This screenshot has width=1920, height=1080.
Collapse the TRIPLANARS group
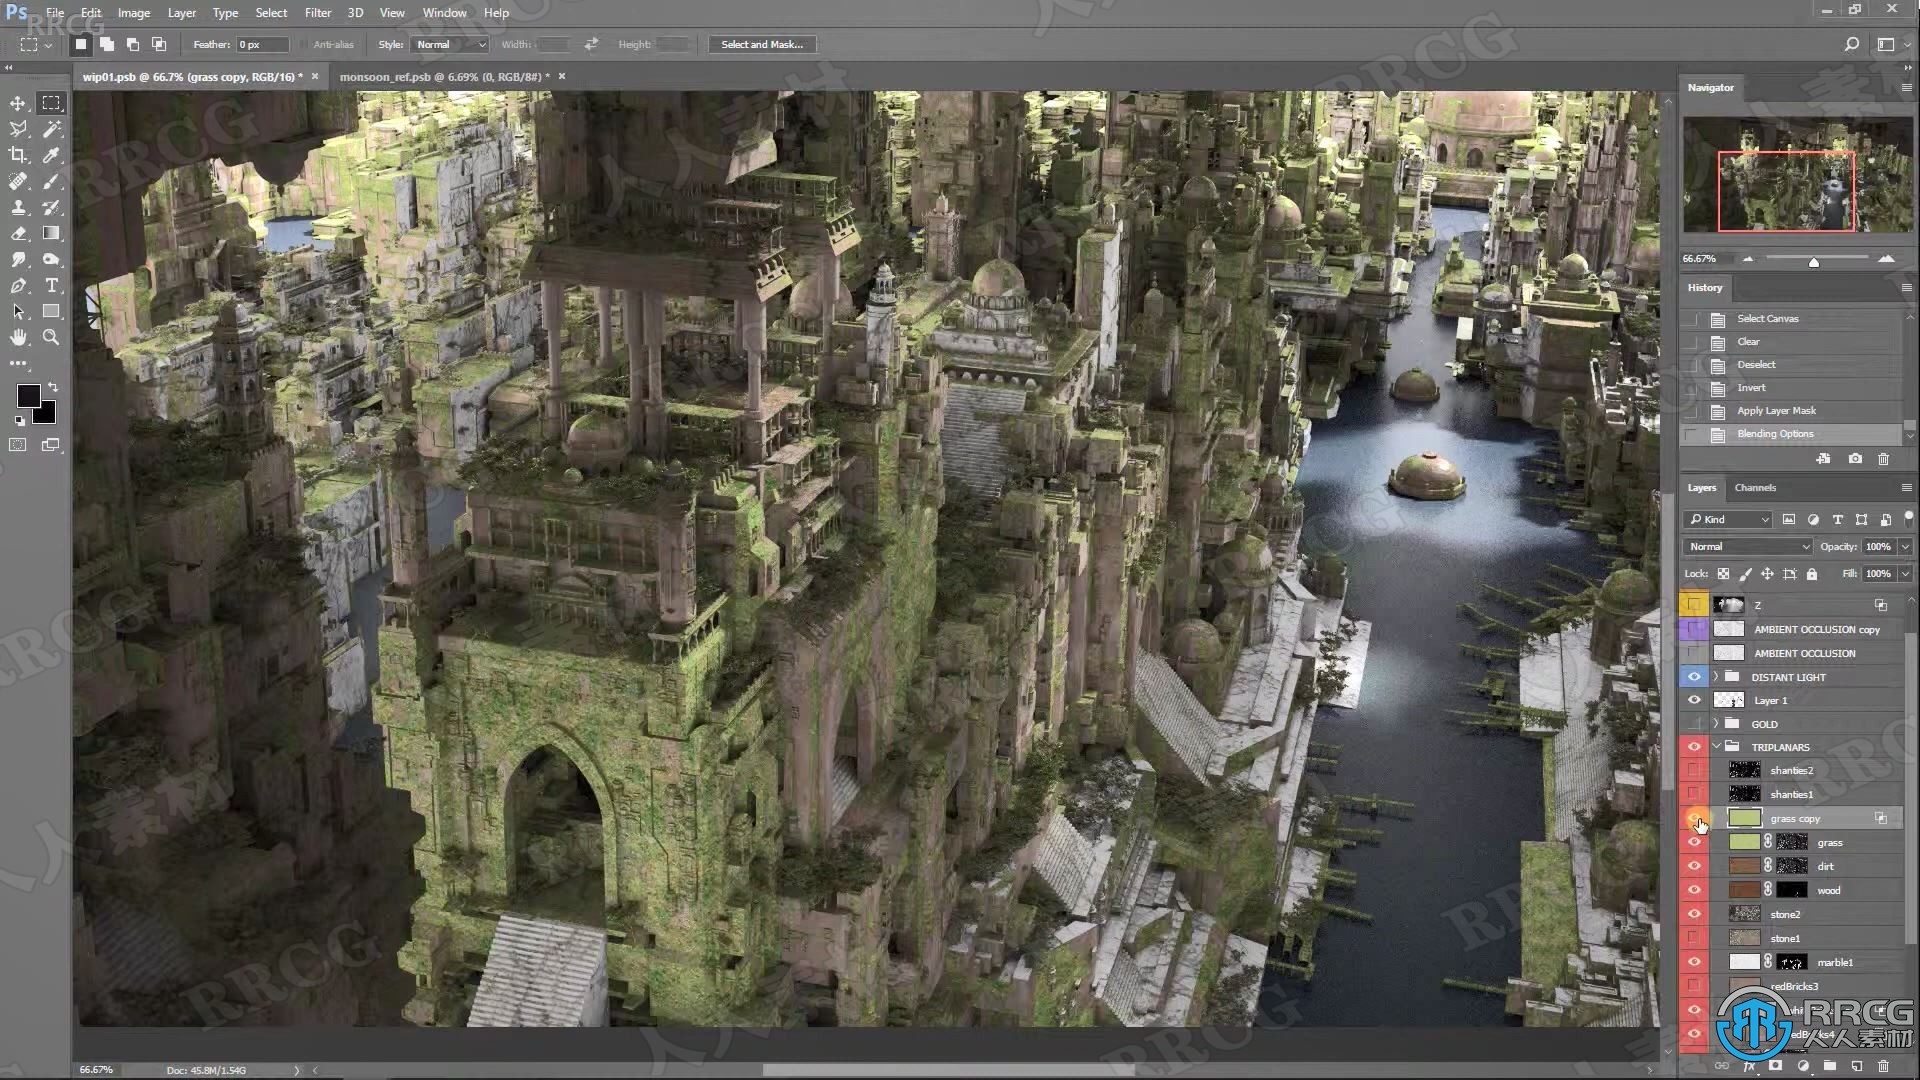click(1716, 747)
